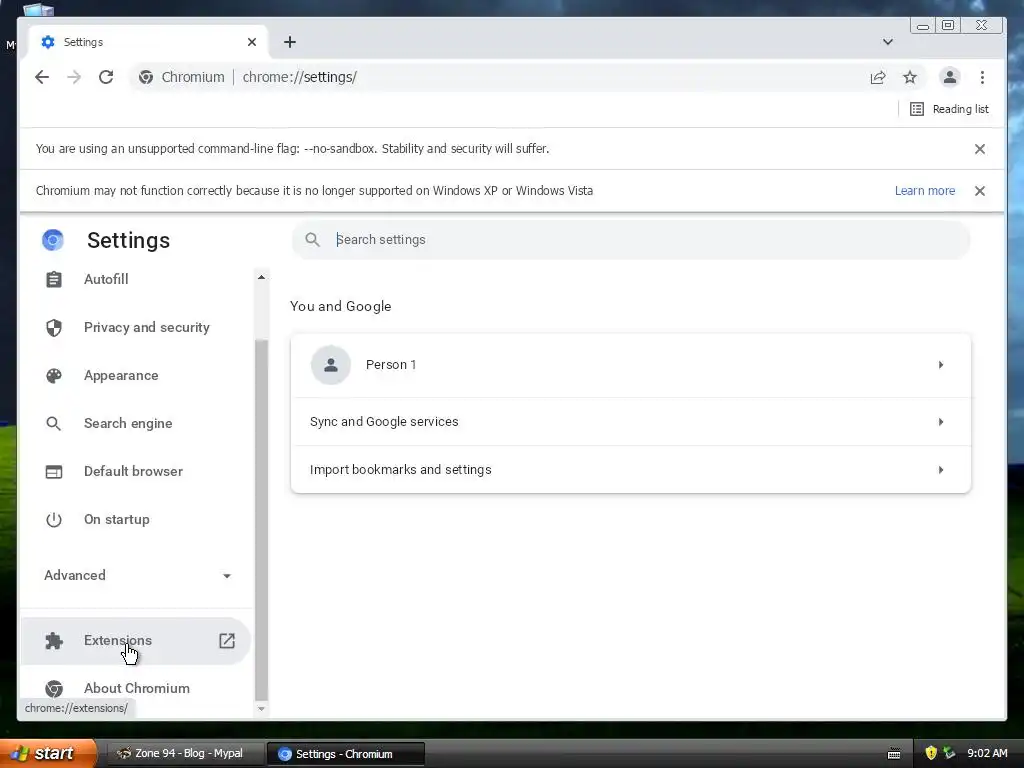Click the security shield tray icon
This screenshot has width=1024, height=768.
click(x=931, y=754)
